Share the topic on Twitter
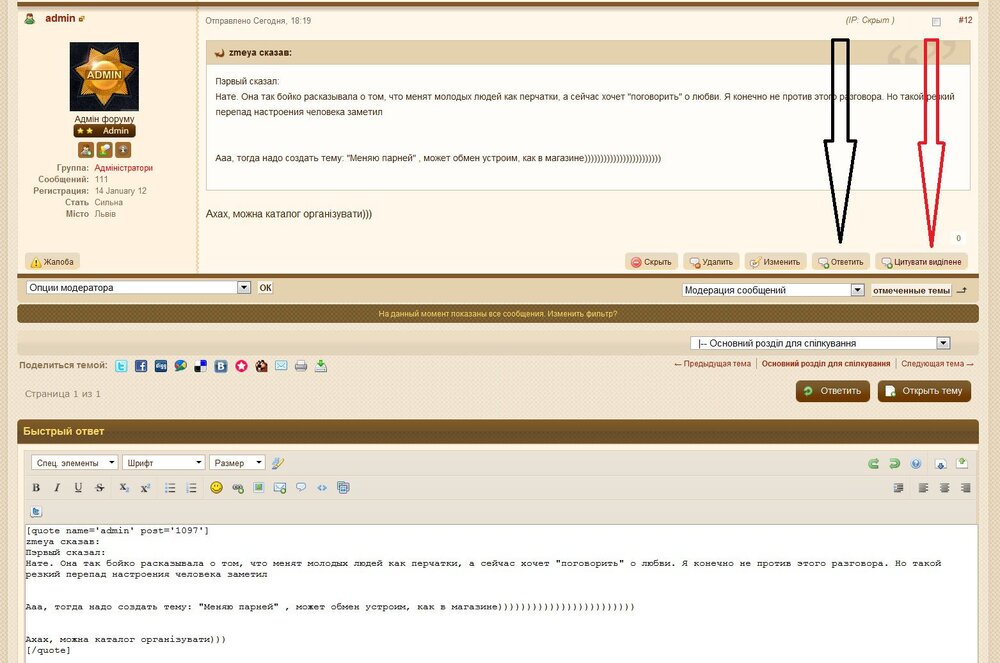This screenshot has height=663, width=1000. tap(120, 365)
